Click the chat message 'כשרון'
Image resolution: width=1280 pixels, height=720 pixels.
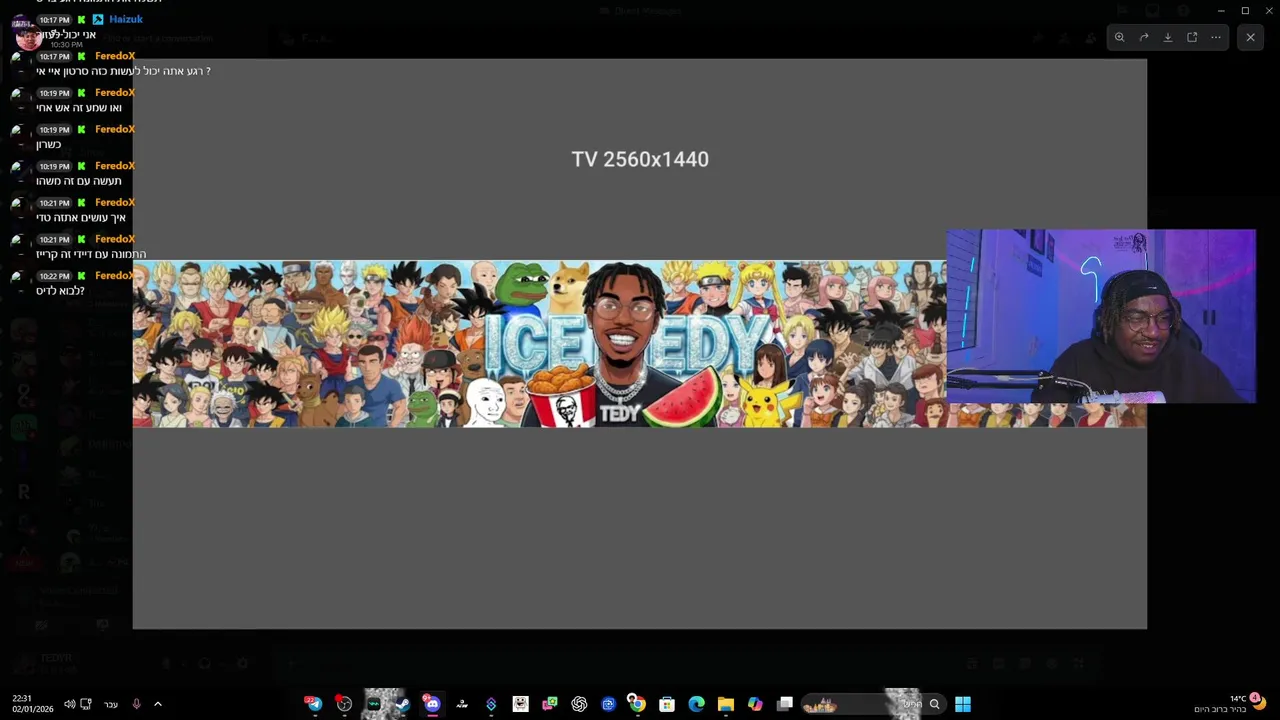[49, 144]
